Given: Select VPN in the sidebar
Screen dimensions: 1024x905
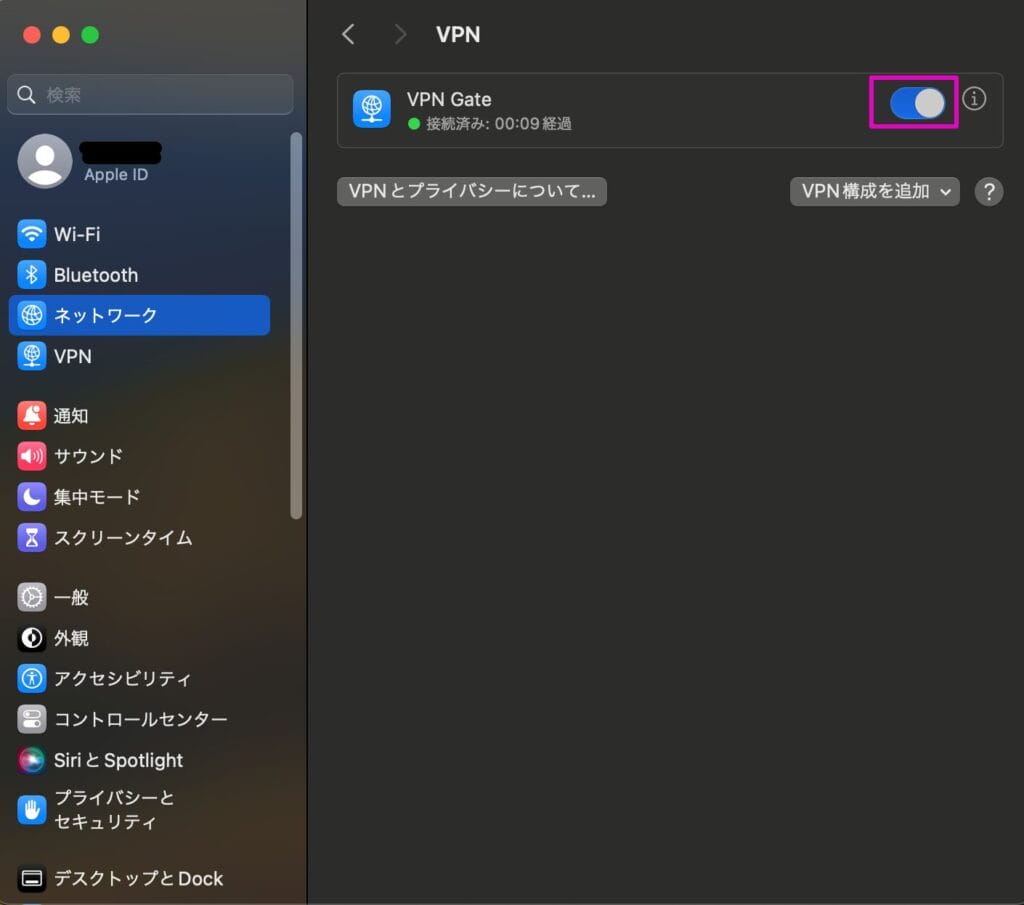Looking at the screenshot, I should [x=139, y=357].
